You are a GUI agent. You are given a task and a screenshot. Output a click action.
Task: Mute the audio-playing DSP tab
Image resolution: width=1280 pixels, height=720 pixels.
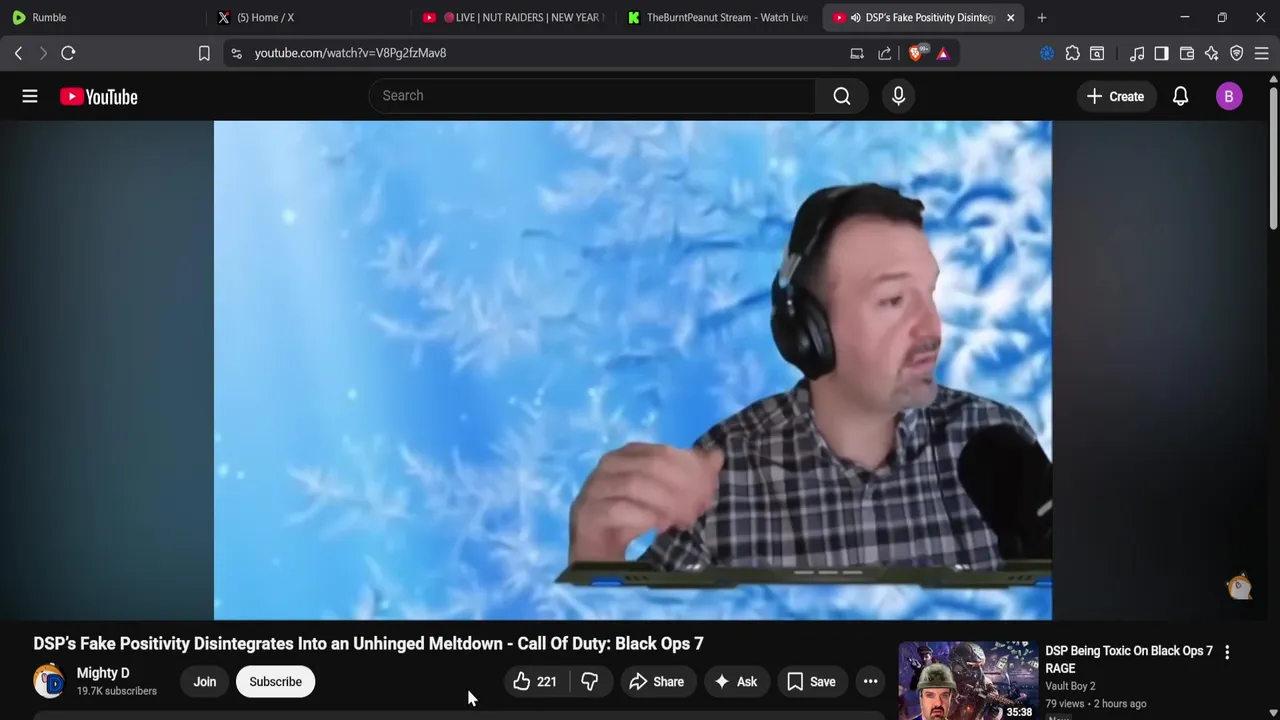pos(855,18)
